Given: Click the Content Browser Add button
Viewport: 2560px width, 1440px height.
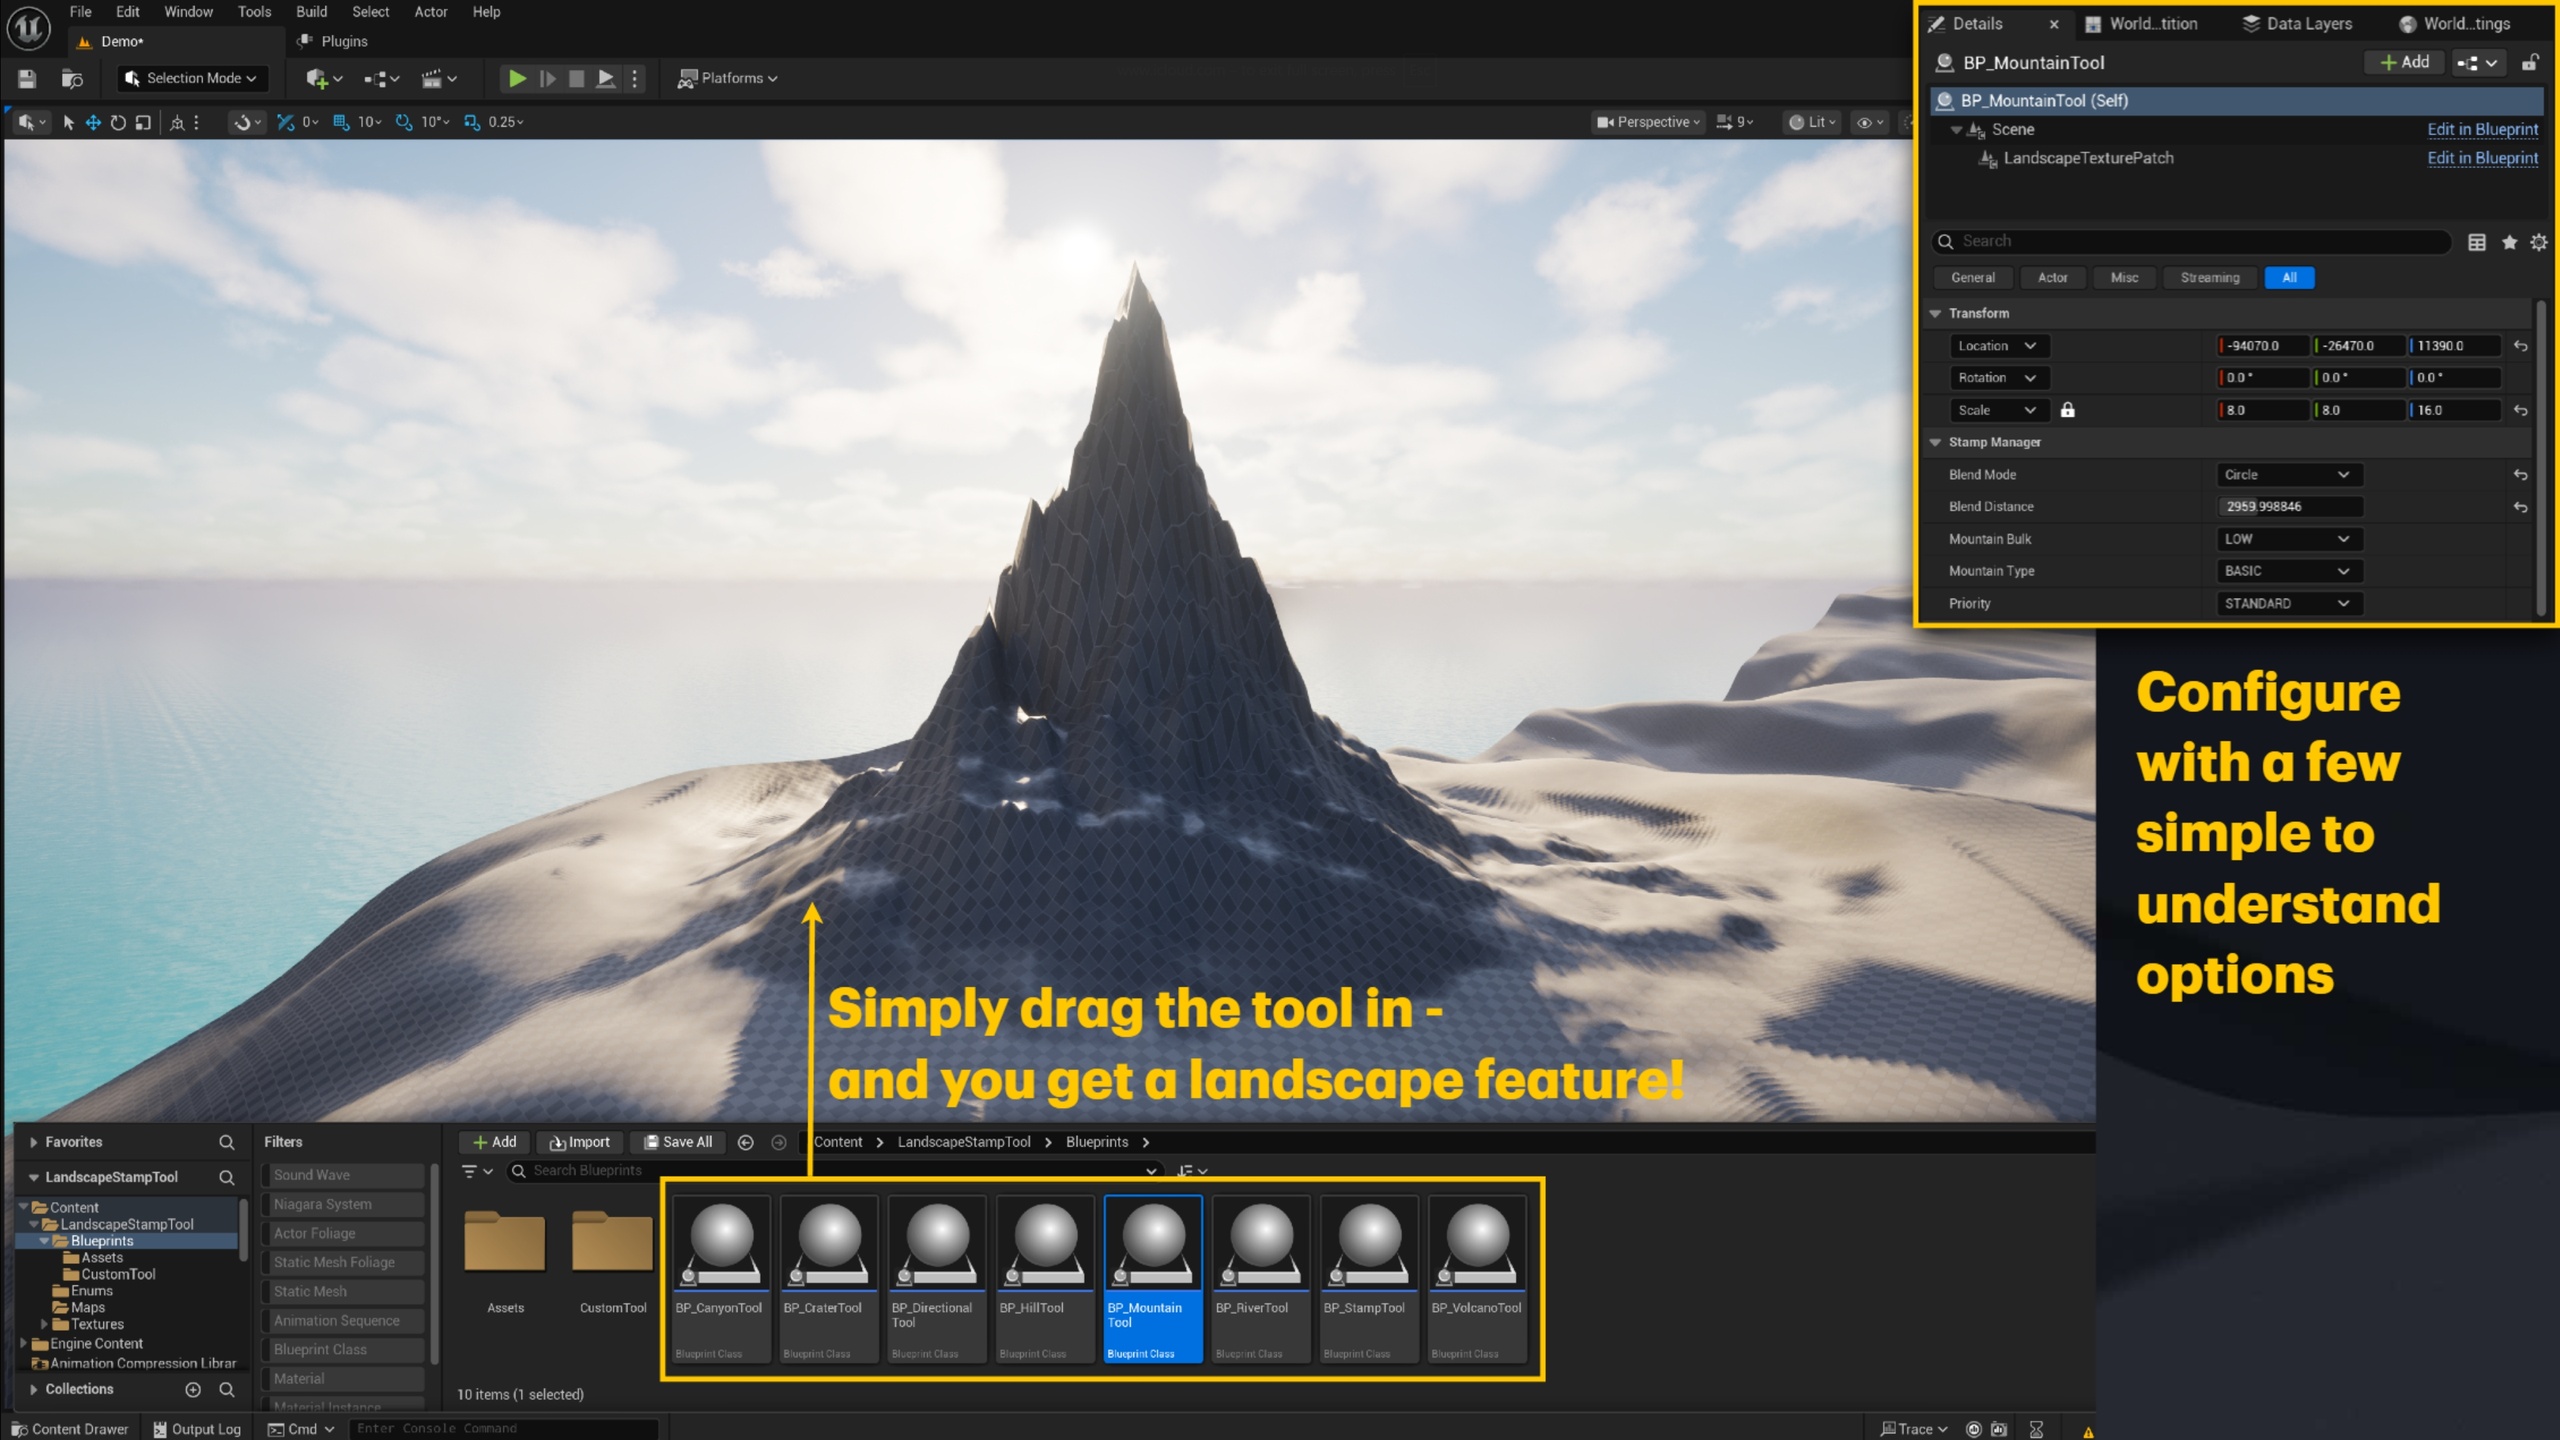Looking at the screenshot, I should 494,1142.
